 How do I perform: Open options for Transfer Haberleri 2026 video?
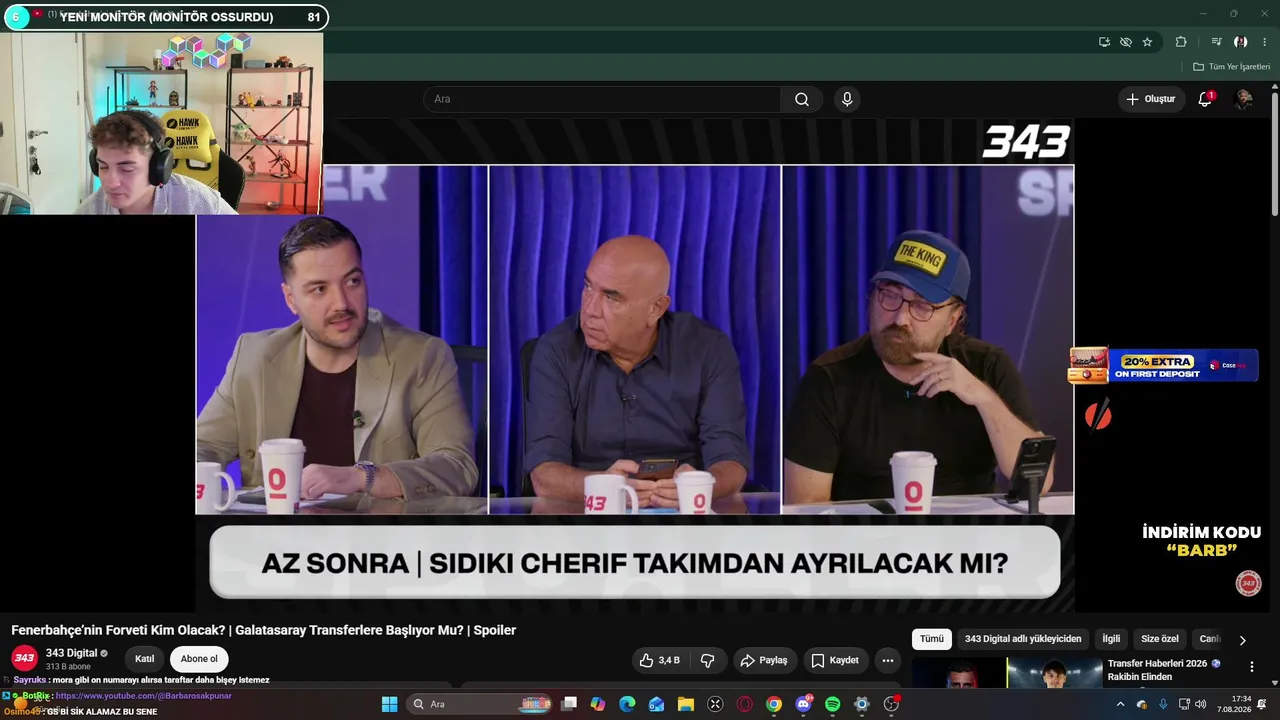[1251, 667]
